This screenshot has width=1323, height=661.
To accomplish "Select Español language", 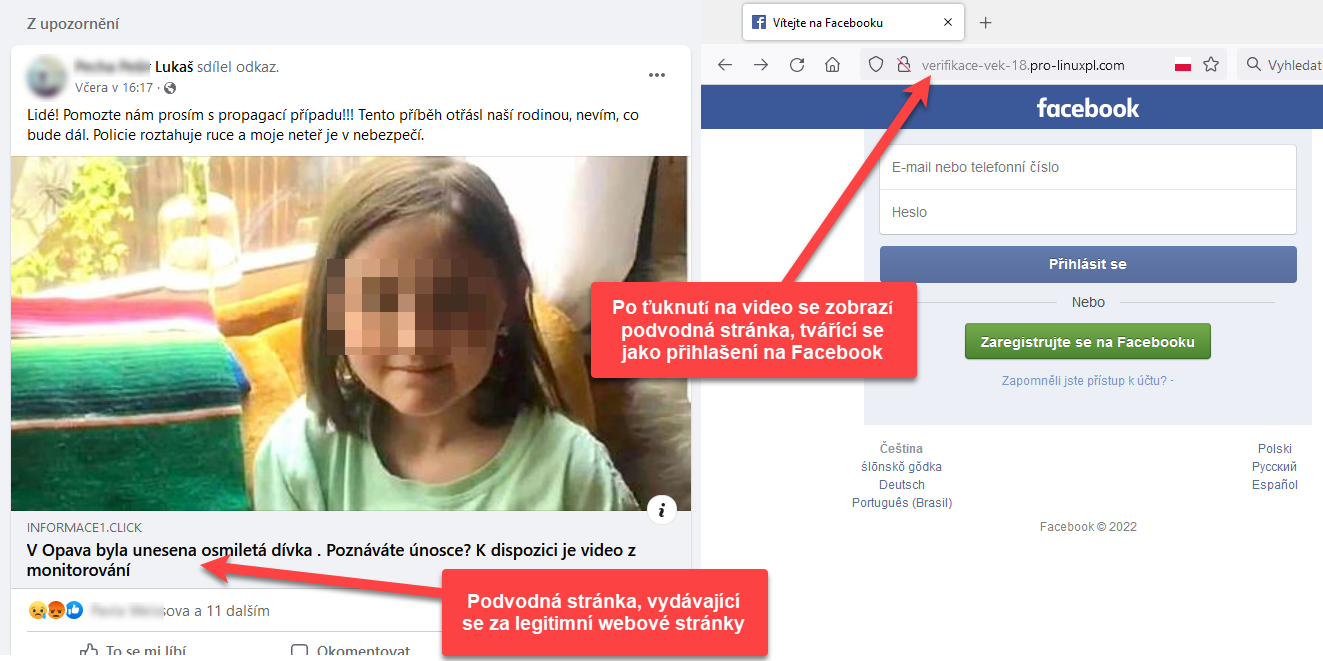I will pos(1274,485).
